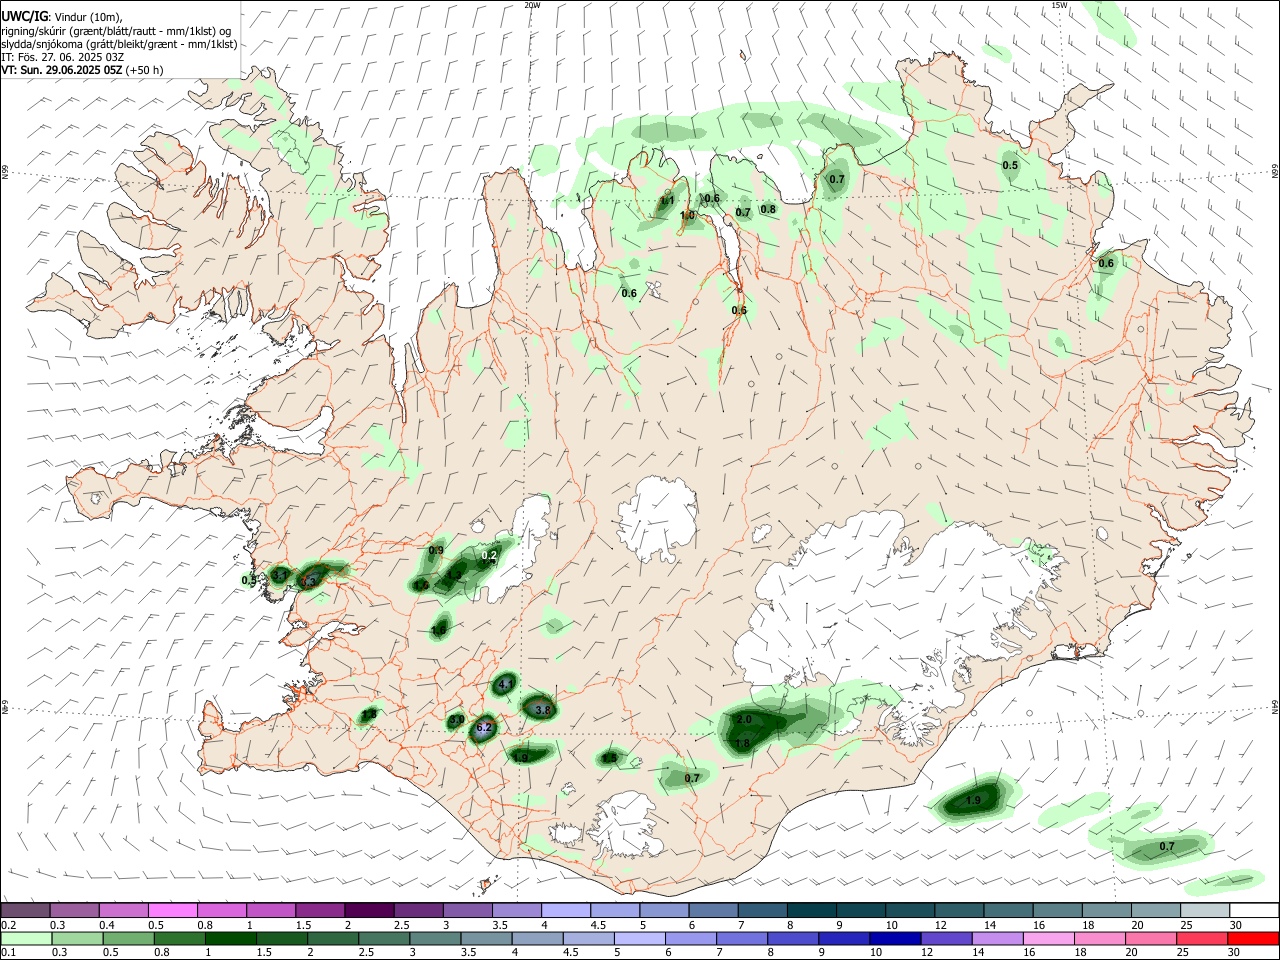
Task: Select the IT: Fös. 27. 06. 2025 03Z line
Action: coord(62,57)
